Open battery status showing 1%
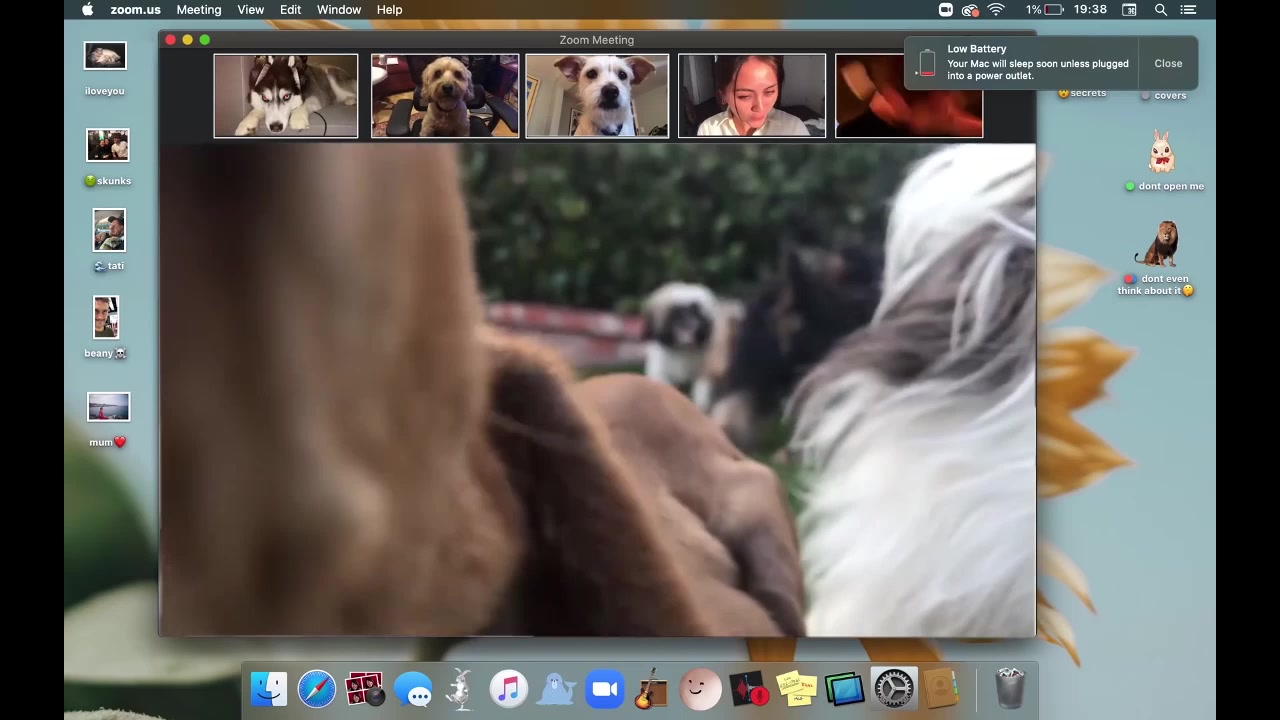 point(1046,10)
